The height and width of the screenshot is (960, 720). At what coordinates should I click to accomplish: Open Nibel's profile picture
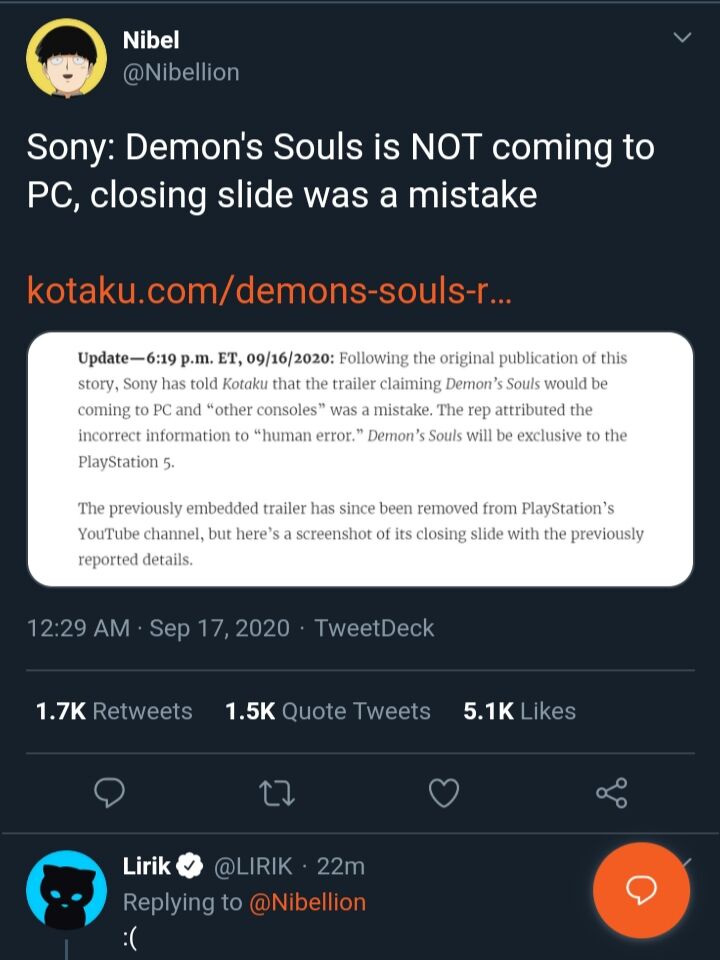(66, 57)
